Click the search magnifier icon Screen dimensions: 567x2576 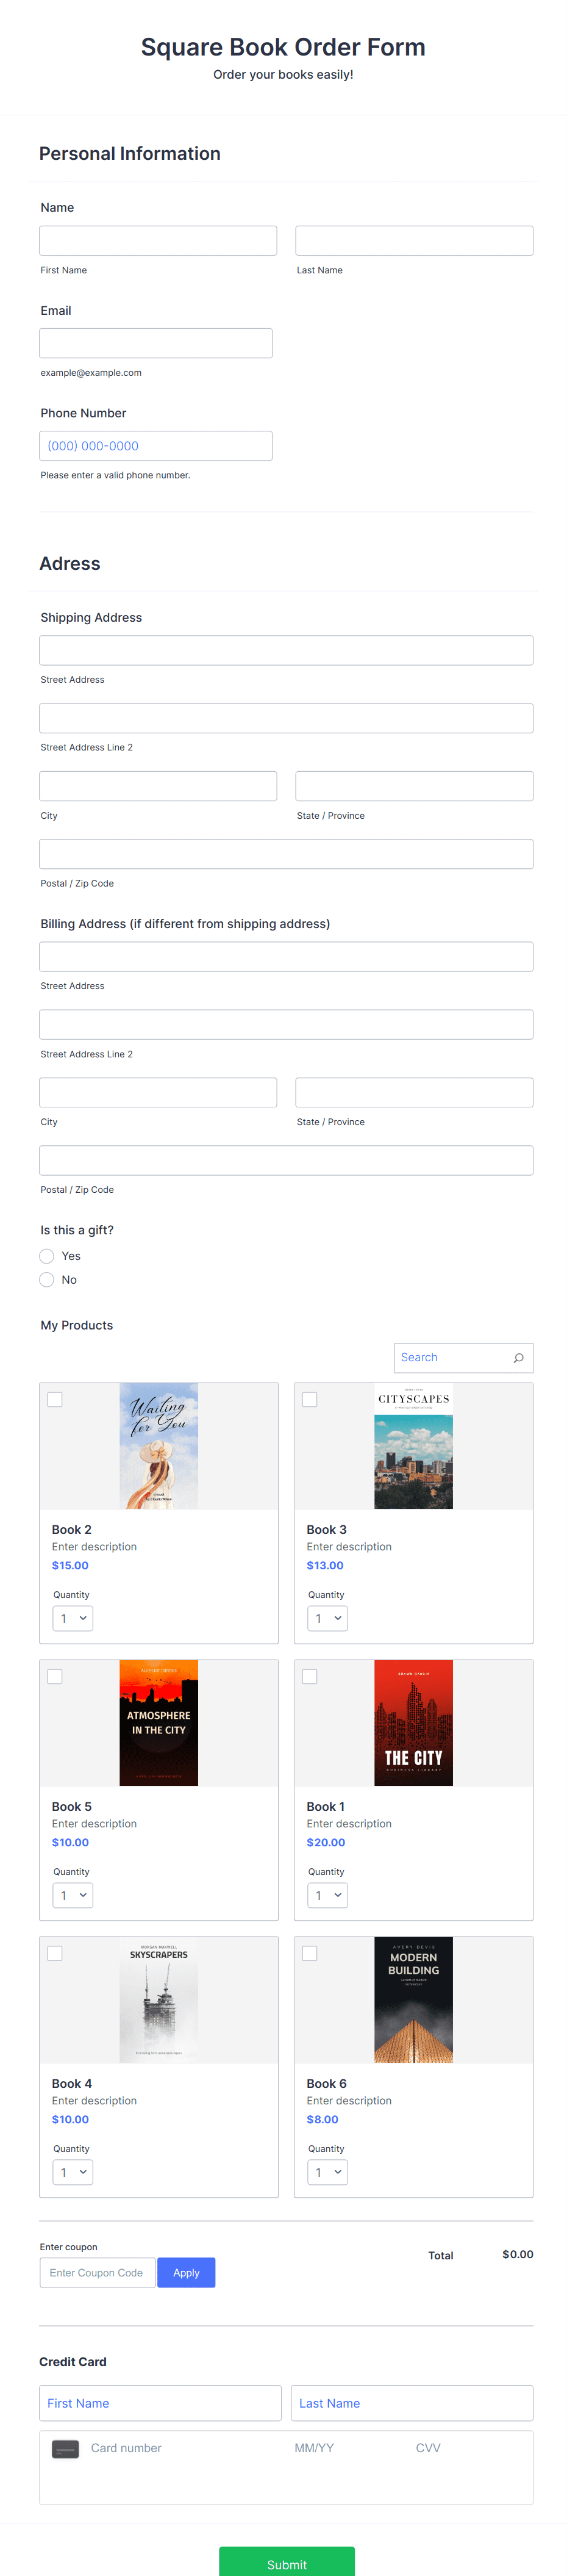518,1357
